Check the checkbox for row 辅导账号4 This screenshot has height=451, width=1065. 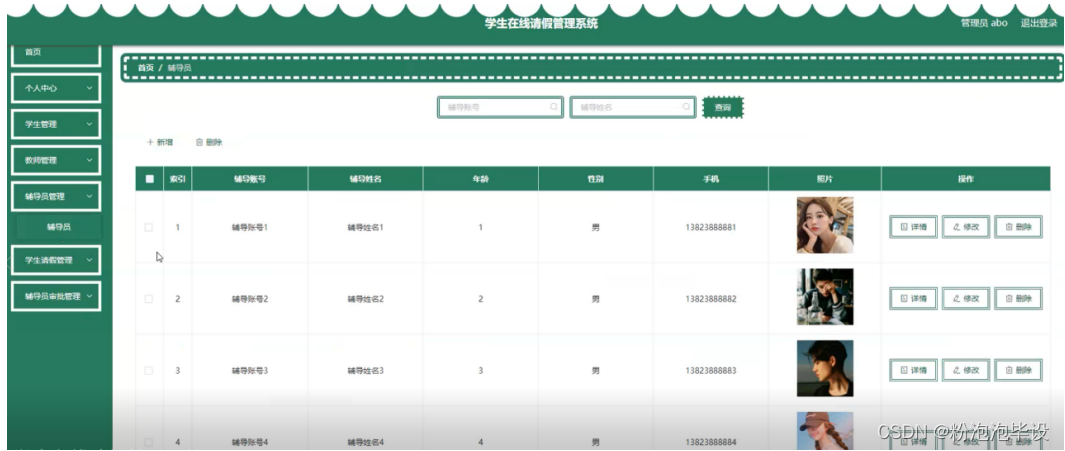(149, 442)
